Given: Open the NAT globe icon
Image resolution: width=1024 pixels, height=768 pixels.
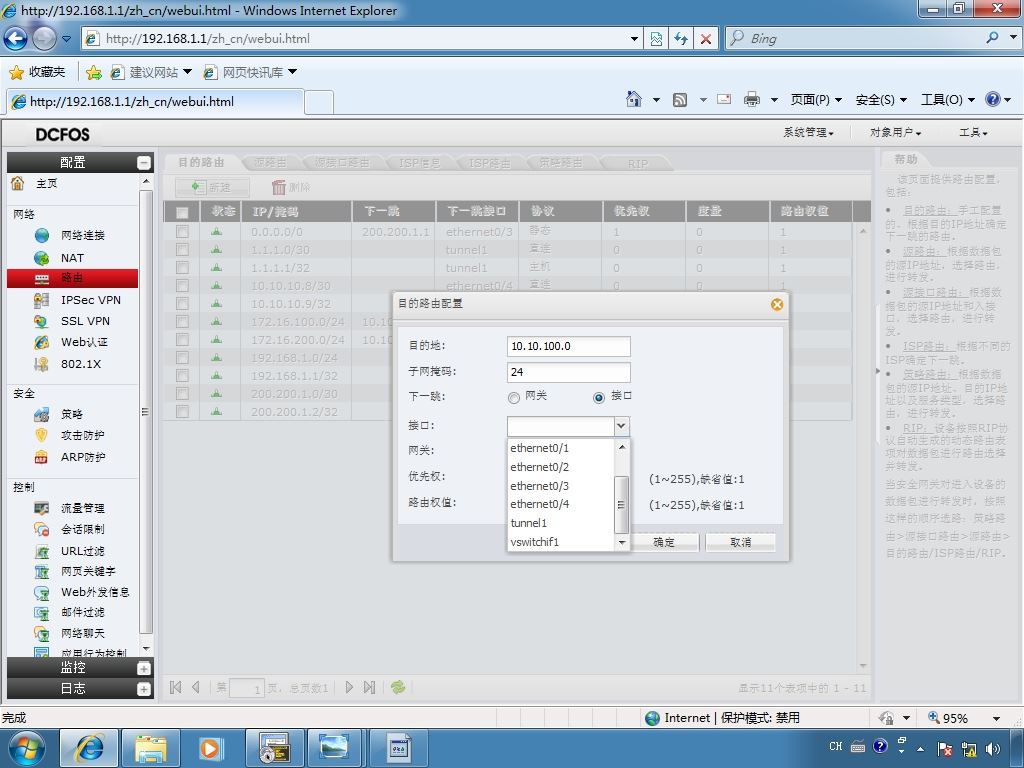Looking at the screenshot, I should [42, 258].
